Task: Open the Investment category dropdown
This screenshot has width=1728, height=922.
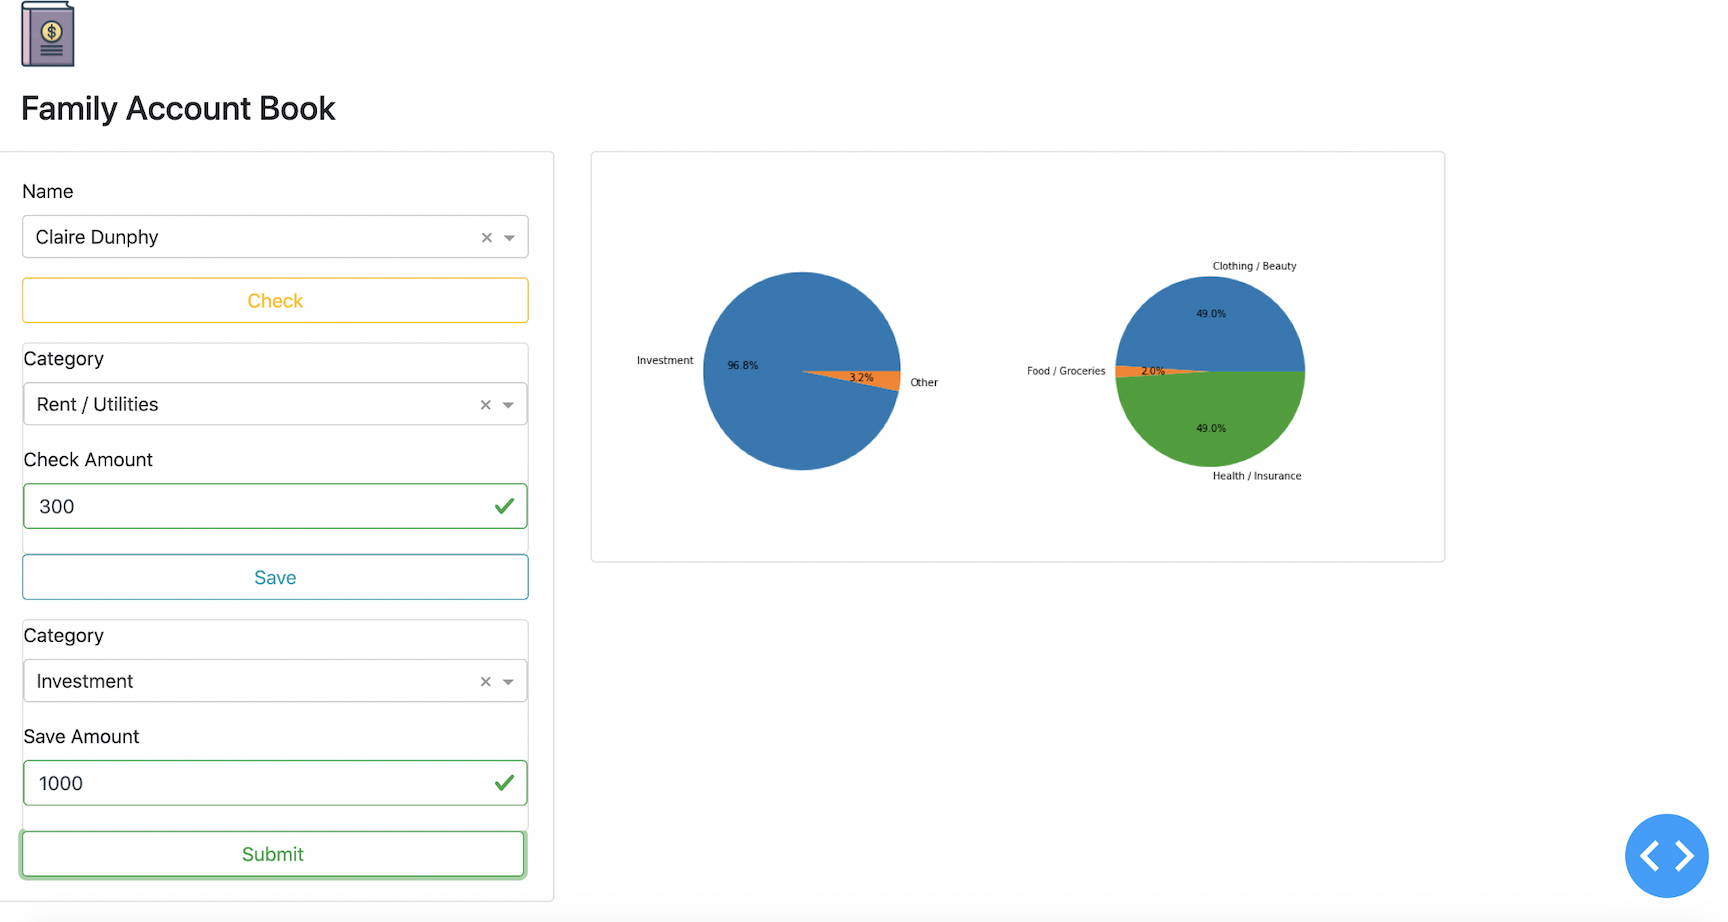Action: click(x=510, y=681)
